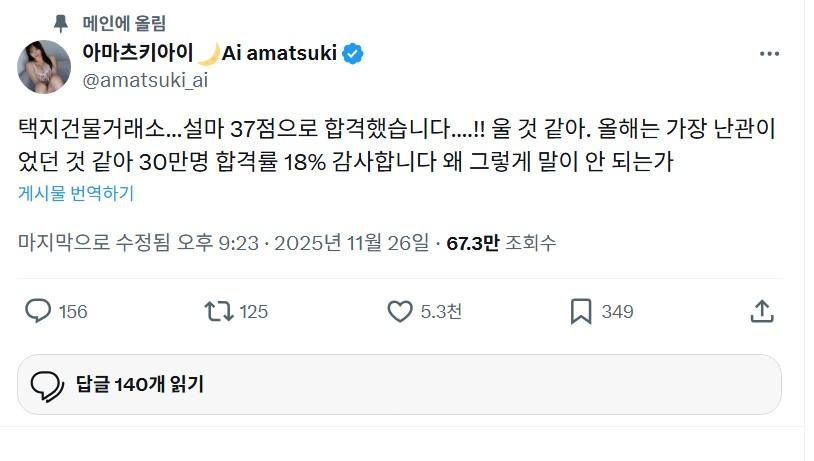Open the @amatsuki_ai handle link
Viewport: 814px width, 461px height.
click(143, 79)
